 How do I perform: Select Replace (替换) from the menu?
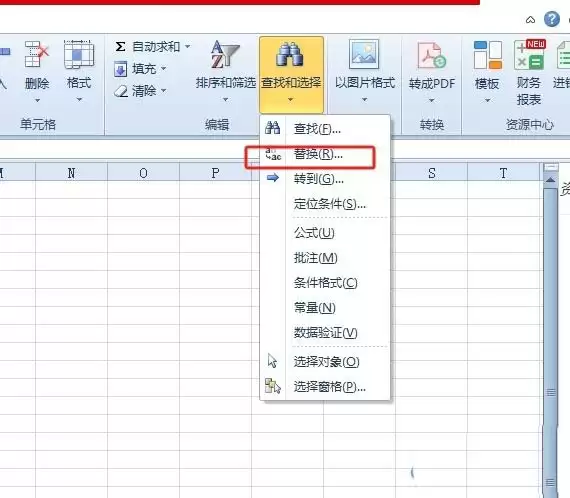point(318,154)
